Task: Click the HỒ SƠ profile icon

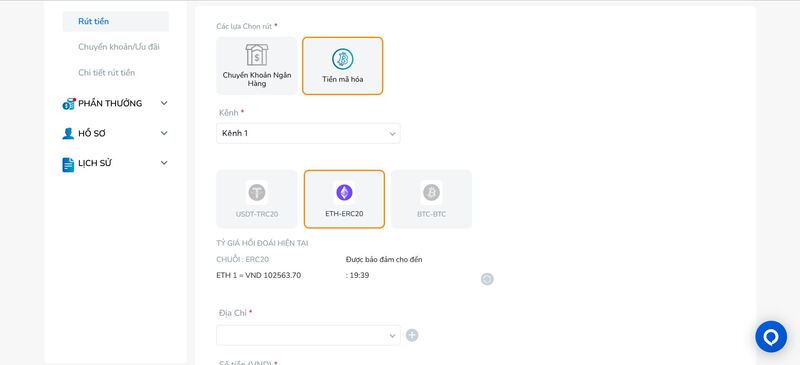Action: pos(68,133)
